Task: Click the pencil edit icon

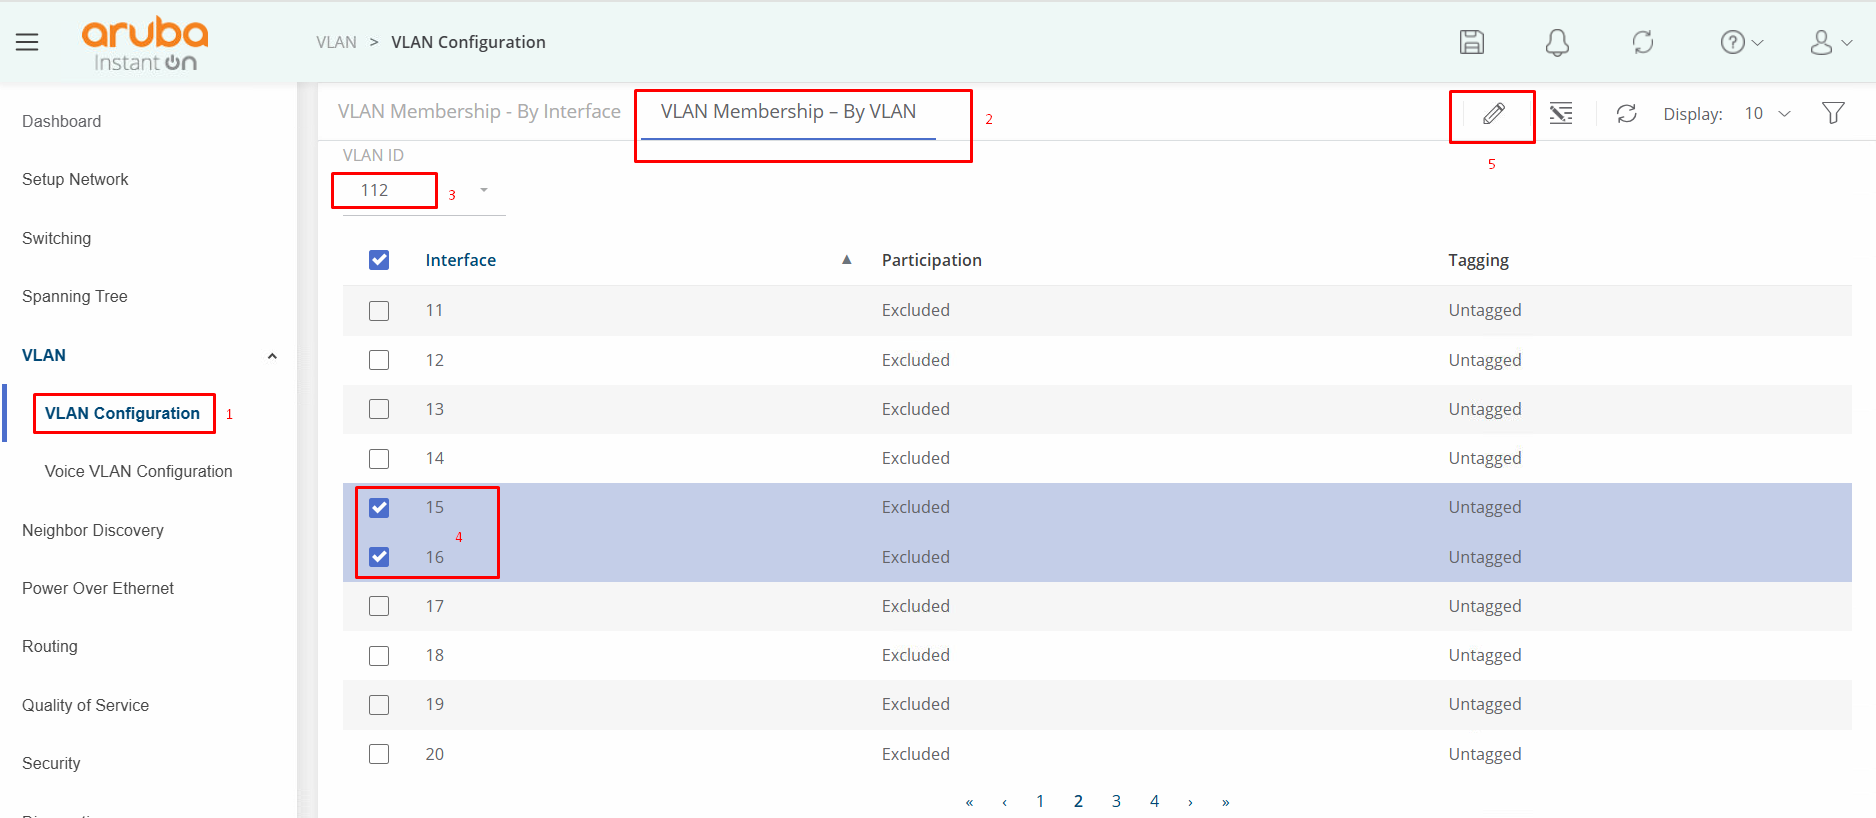Action: pyautogui.click(x=1493, y=114)
